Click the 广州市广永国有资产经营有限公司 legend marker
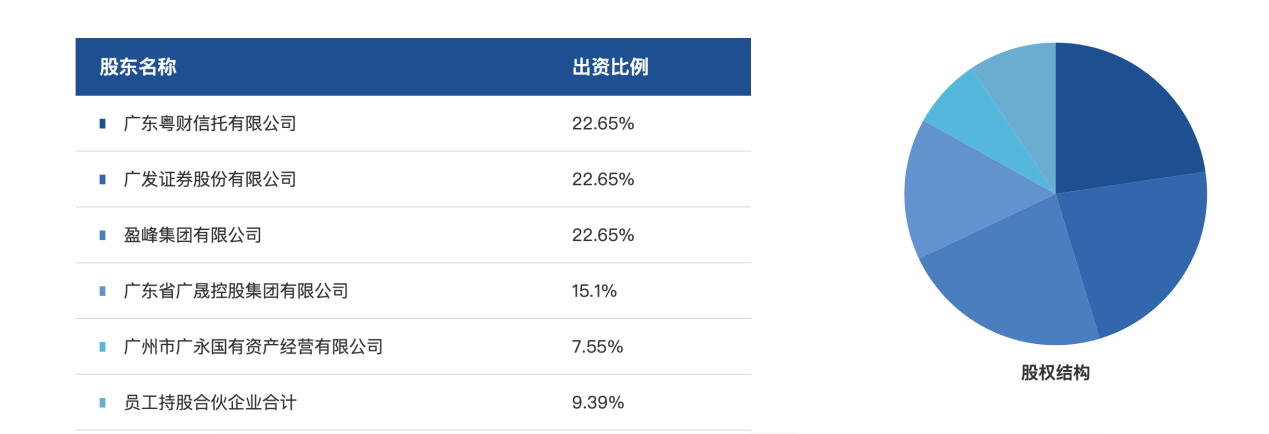 (102, 347)
